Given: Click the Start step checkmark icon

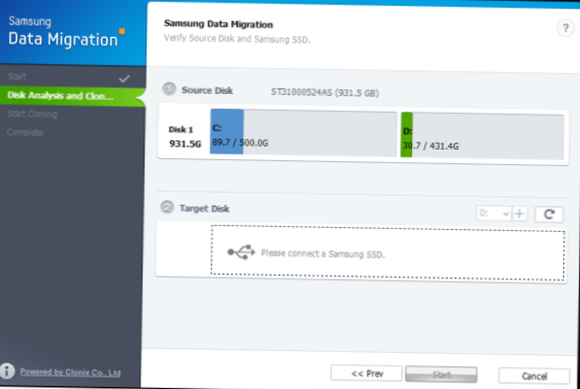Looking at the screenshot, I should pos(124,78).
